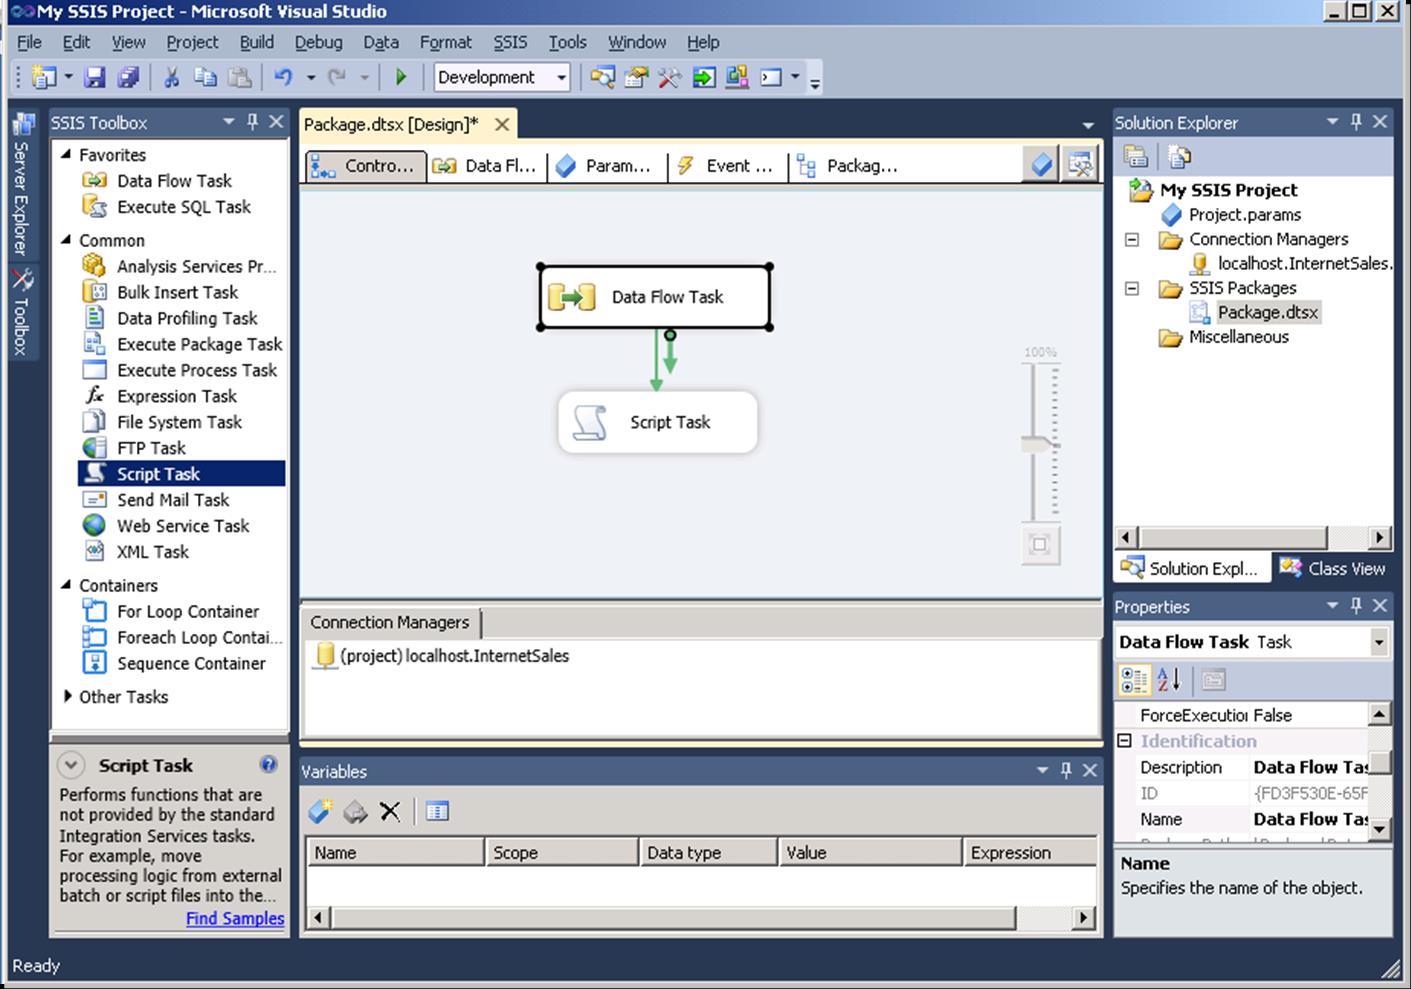The width and height of the screenshot is (1411, 989).
Task: Select Data Profiling Task in toolbox
Action: pos(187,318)
